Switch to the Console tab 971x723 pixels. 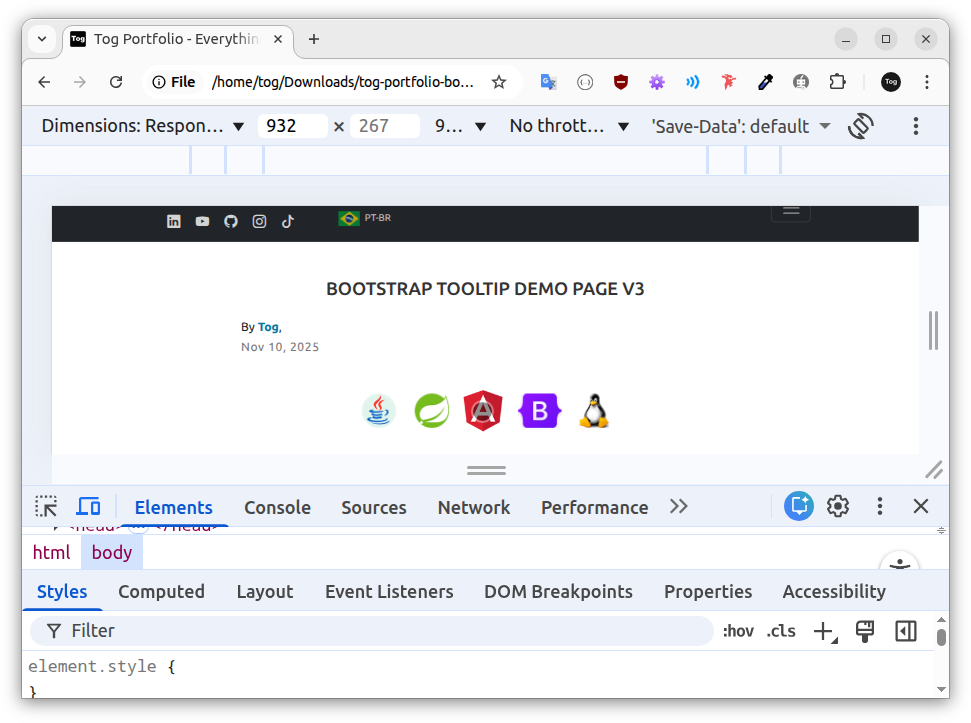click(x=277, y=508)
